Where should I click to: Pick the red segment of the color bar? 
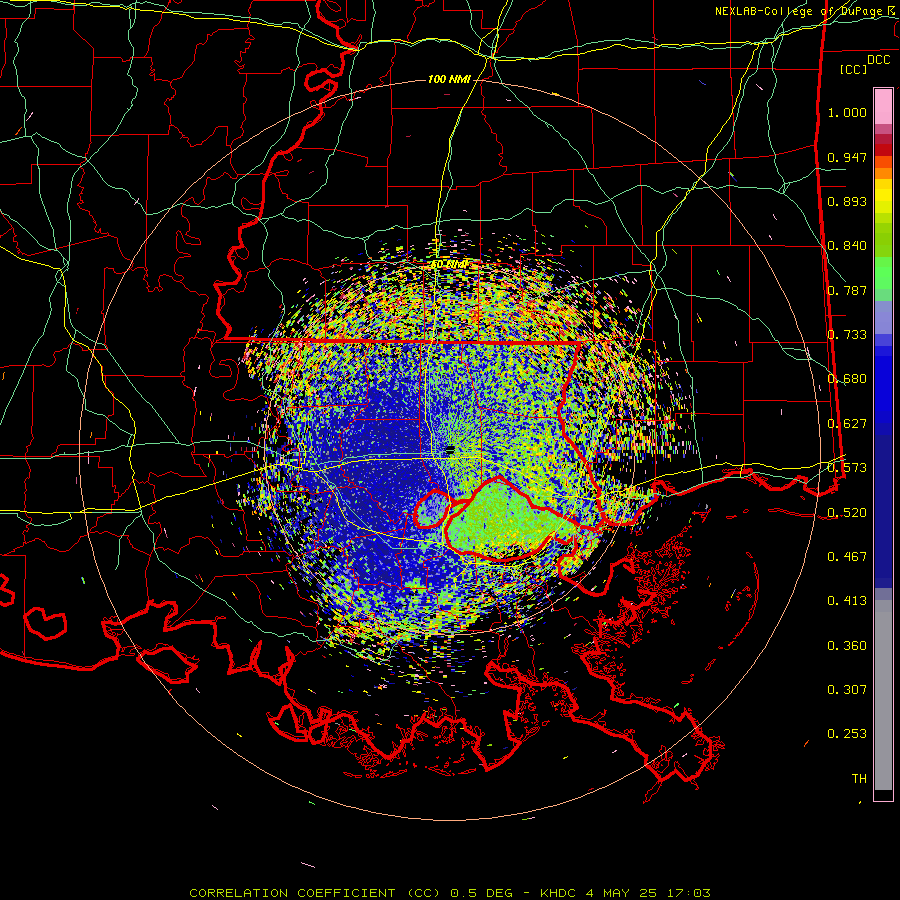pyautogui.click(x=883, y=149)
